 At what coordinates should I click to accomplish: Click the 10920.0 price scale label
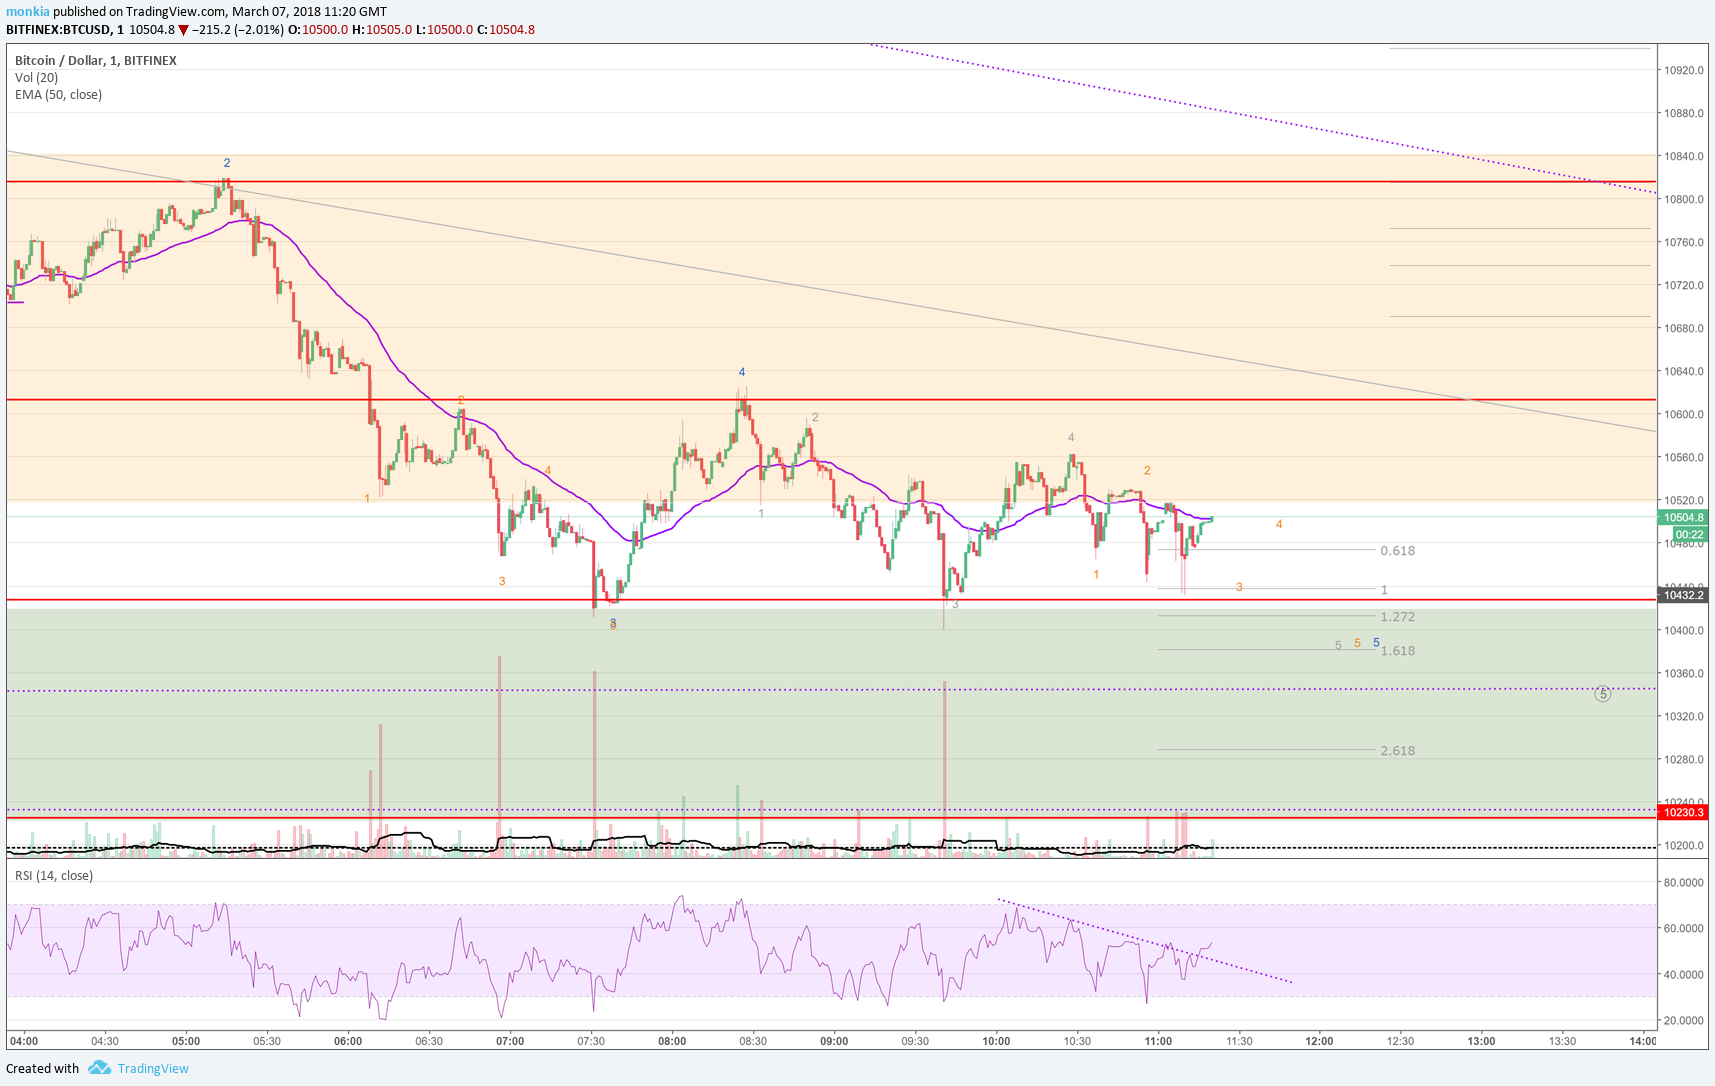point(1684,70)
